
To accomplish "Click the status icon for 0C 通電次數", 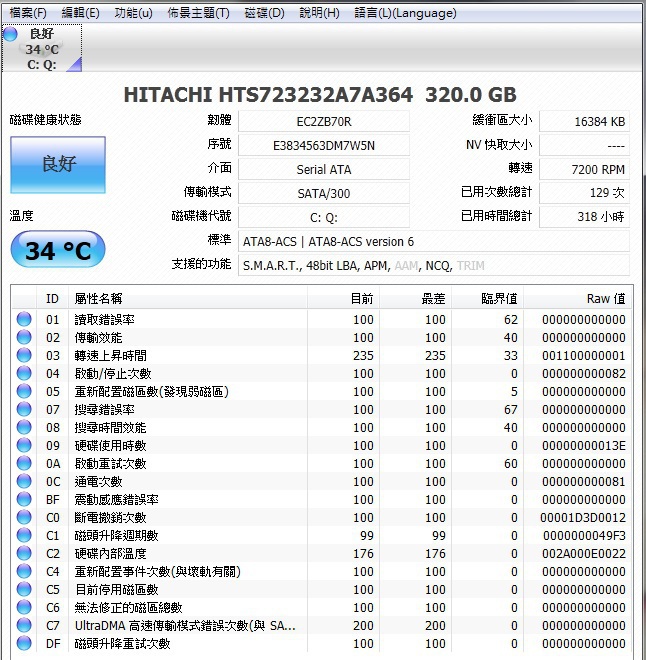I will tap(24, 481).
